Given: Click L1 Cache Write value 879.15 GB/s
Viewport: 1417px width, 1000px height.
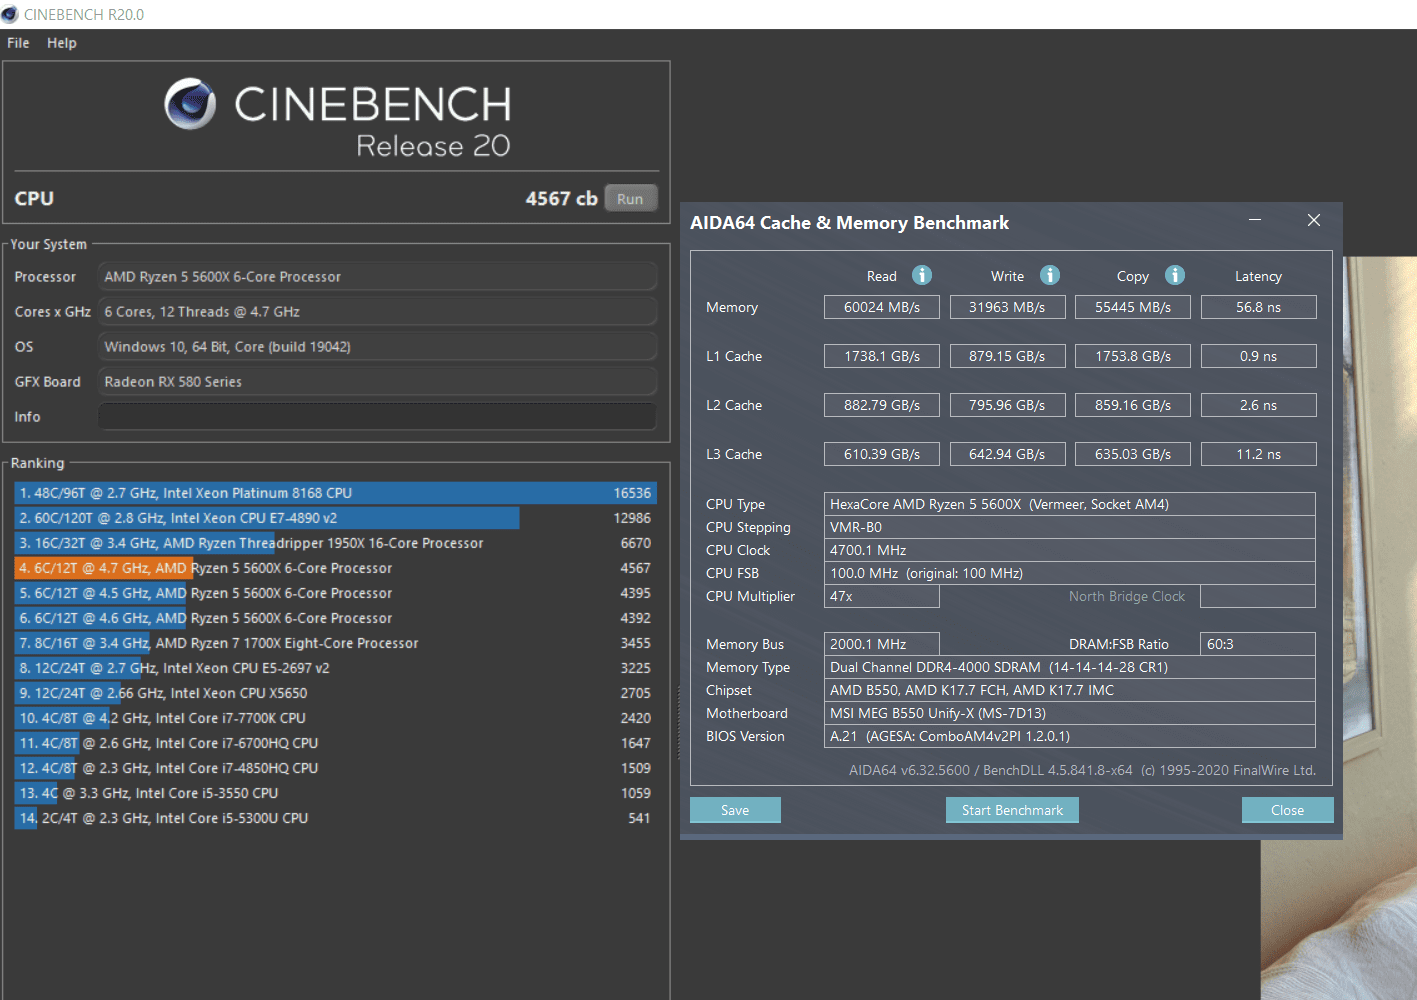Looking at the screenshot, I should click(x=1007, y=356).
